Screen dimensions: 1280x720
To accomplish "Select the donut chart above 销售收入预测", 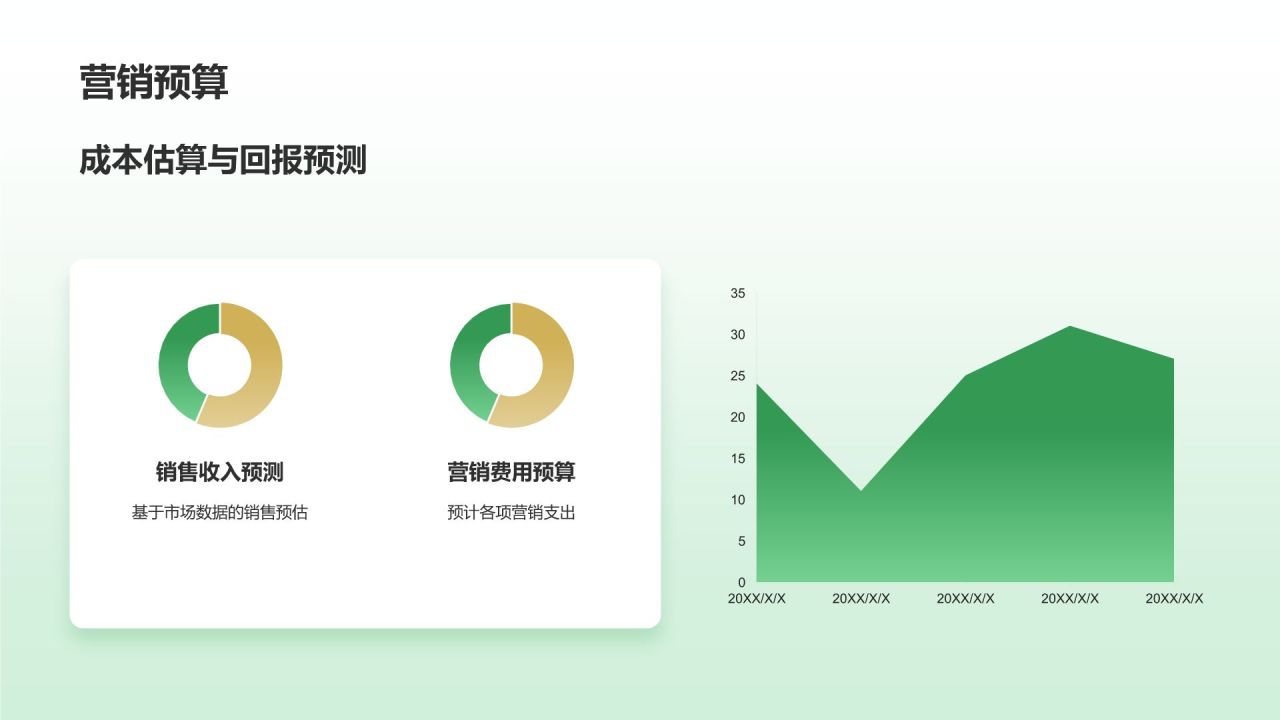I will coord(220,365).
